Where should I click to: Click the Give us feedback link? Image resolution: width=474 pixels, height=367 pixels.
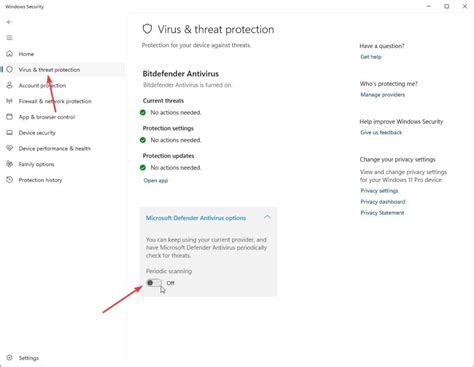(381, 132)
